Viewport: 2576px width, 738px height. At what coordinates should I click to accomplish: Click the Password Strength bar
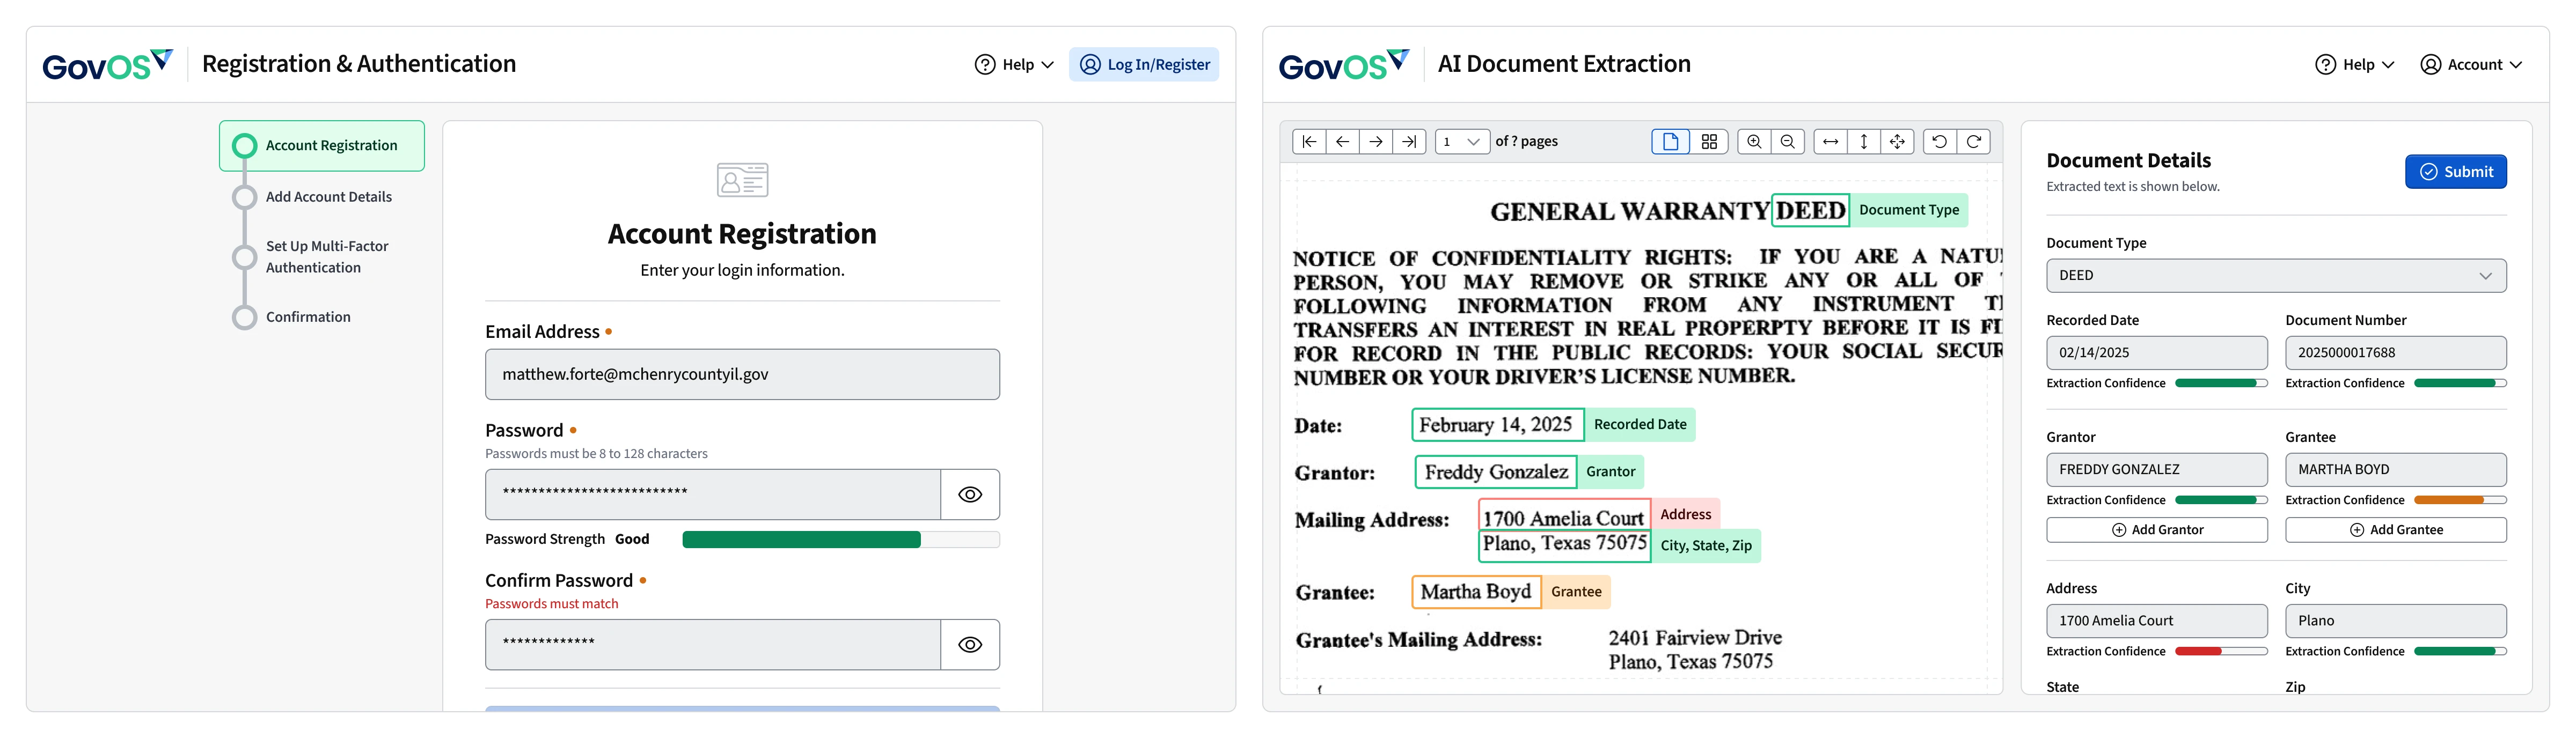pyautogui.click(x=840, y=540)
